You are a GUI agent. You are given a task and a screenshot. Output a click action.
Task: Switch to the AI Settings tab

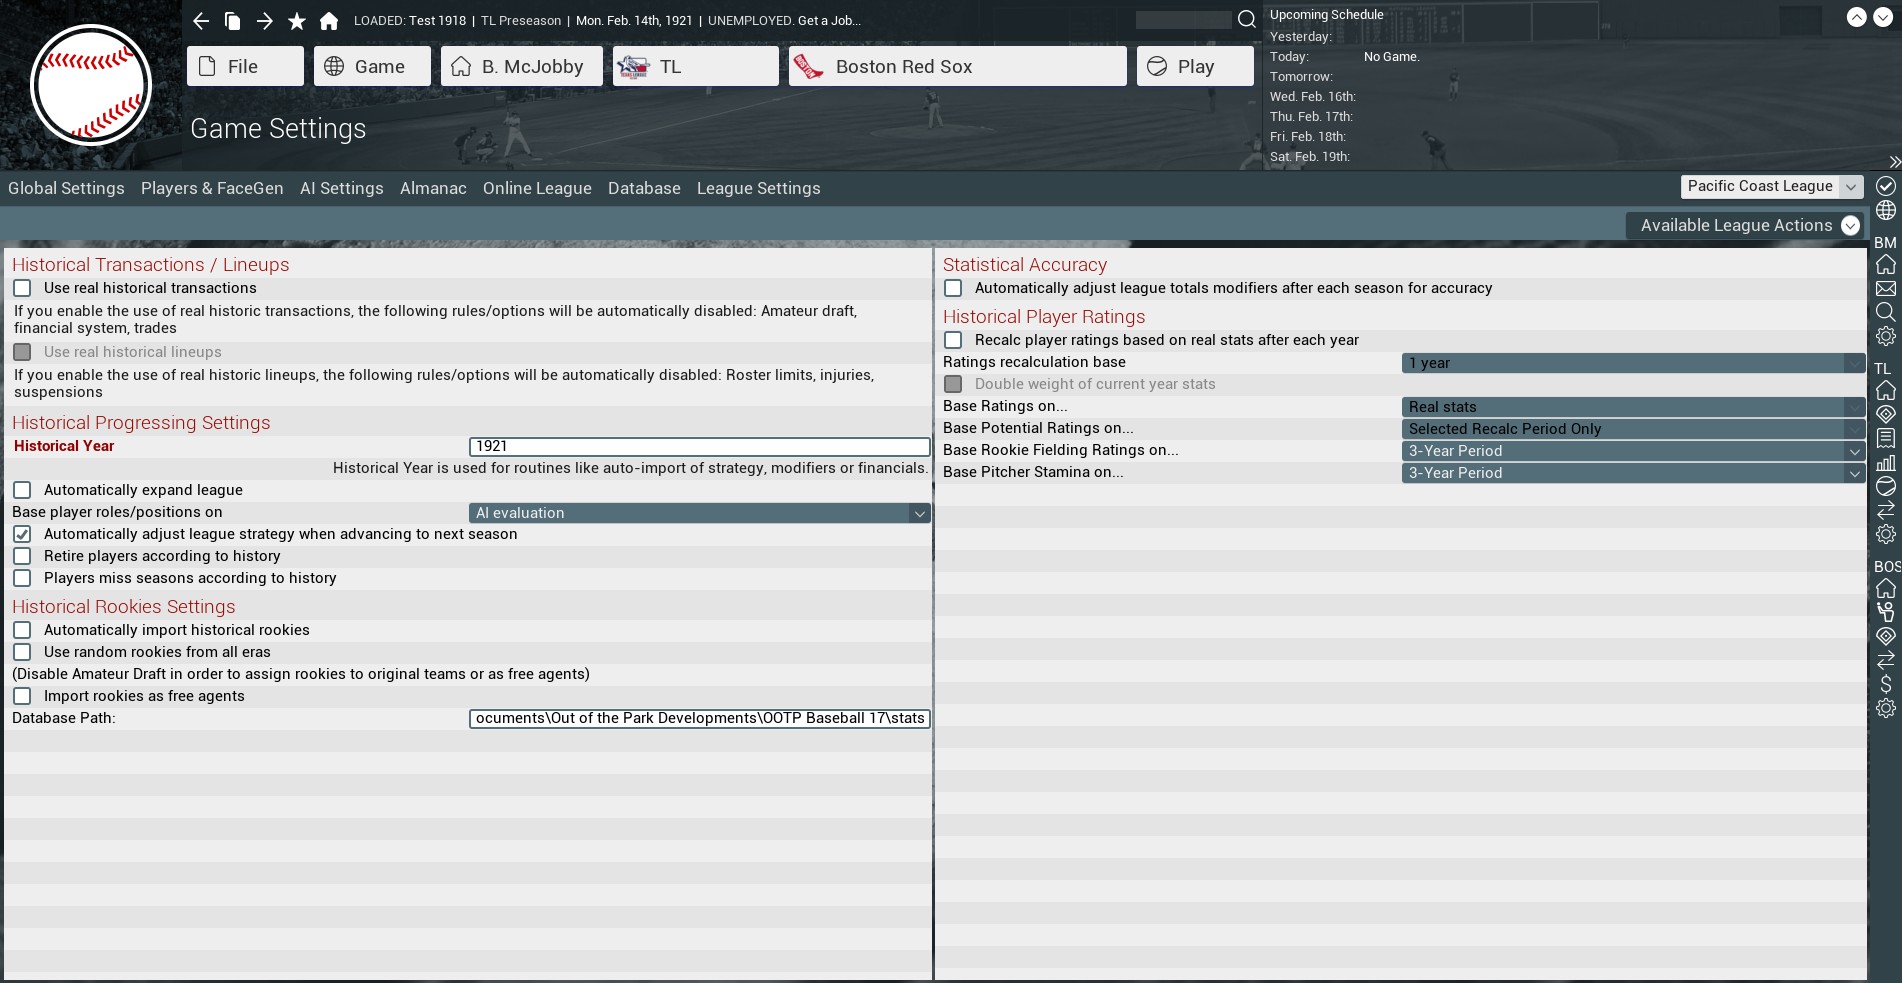(341, 188)
